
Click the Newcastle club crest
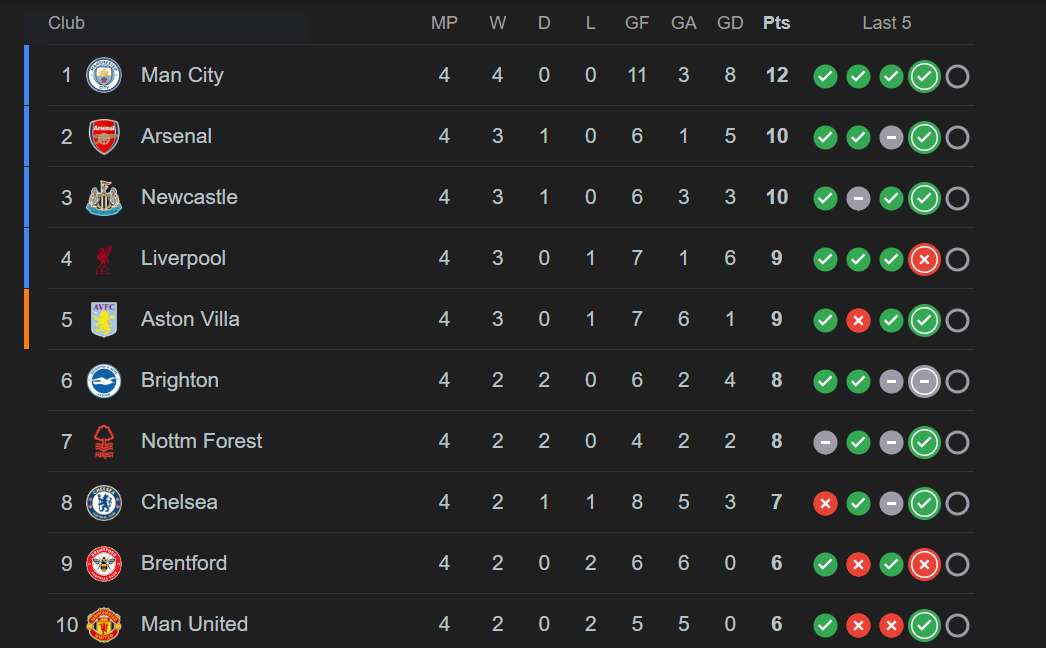104,198
